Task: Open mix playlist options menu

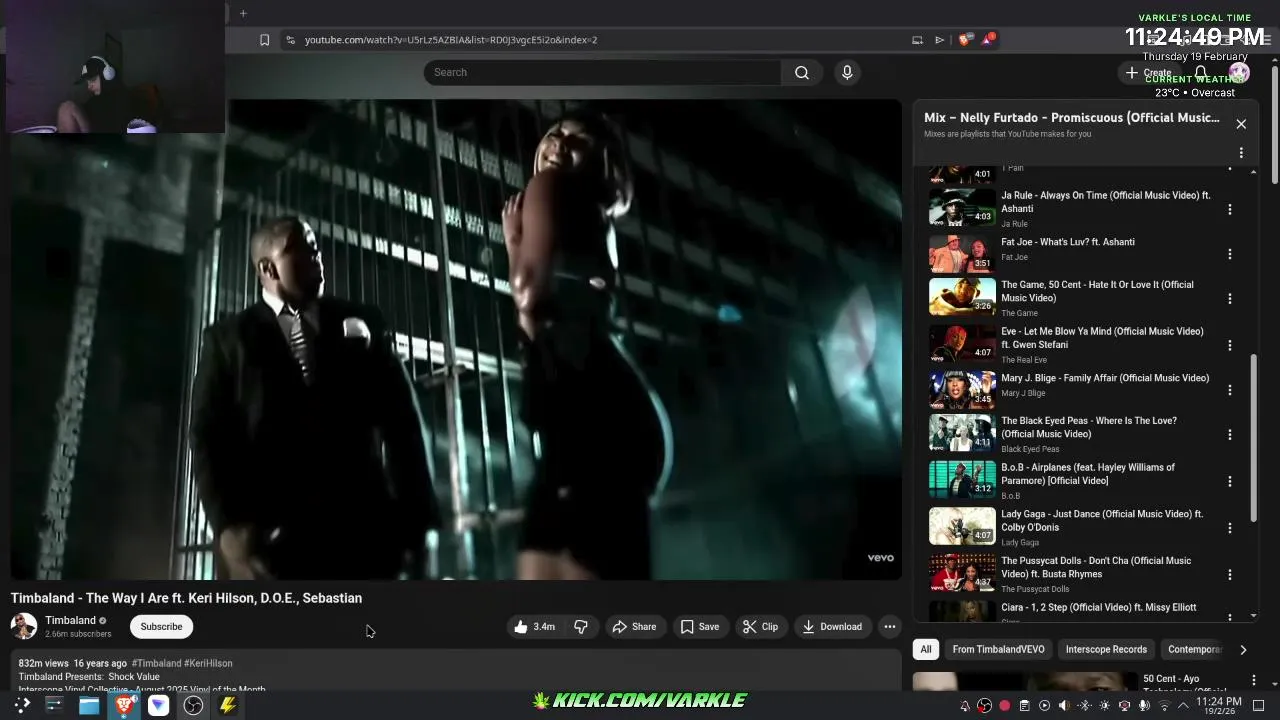Action: [1241, 153]
